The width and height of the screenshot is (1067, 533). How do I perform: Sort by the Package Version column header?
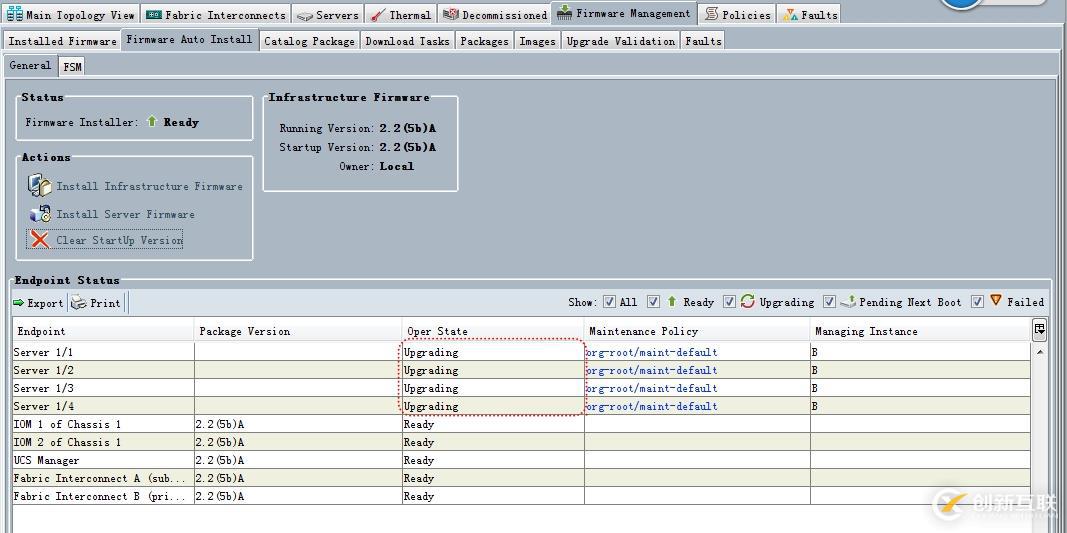(298, 332)
